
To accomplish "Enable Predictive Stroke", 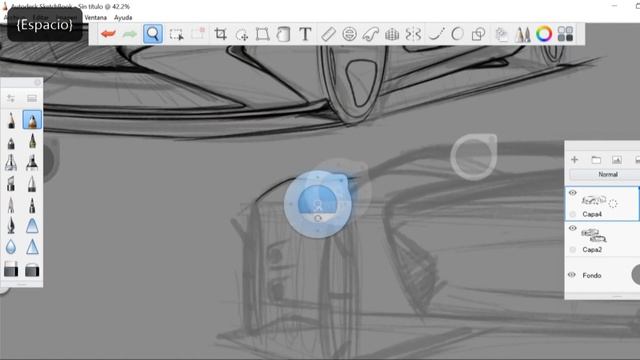I will (x=457, y=34).
